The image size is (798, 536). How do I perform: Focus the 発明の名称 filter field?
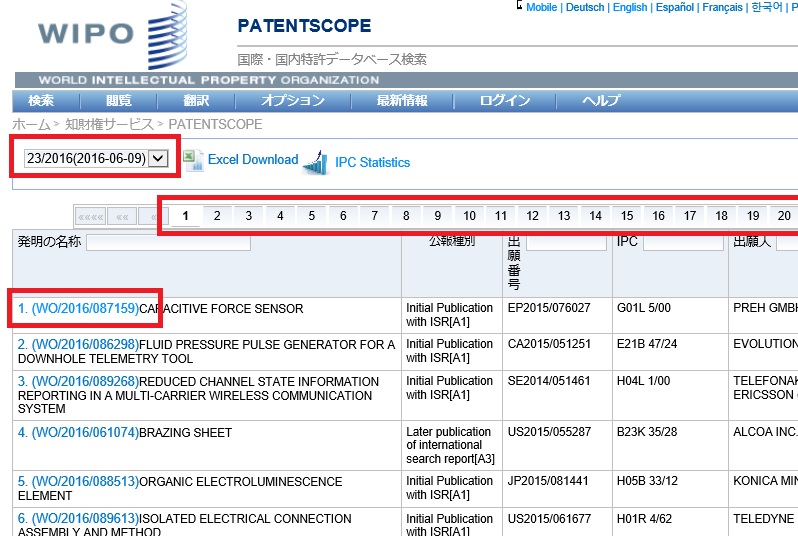click(168, 242)
